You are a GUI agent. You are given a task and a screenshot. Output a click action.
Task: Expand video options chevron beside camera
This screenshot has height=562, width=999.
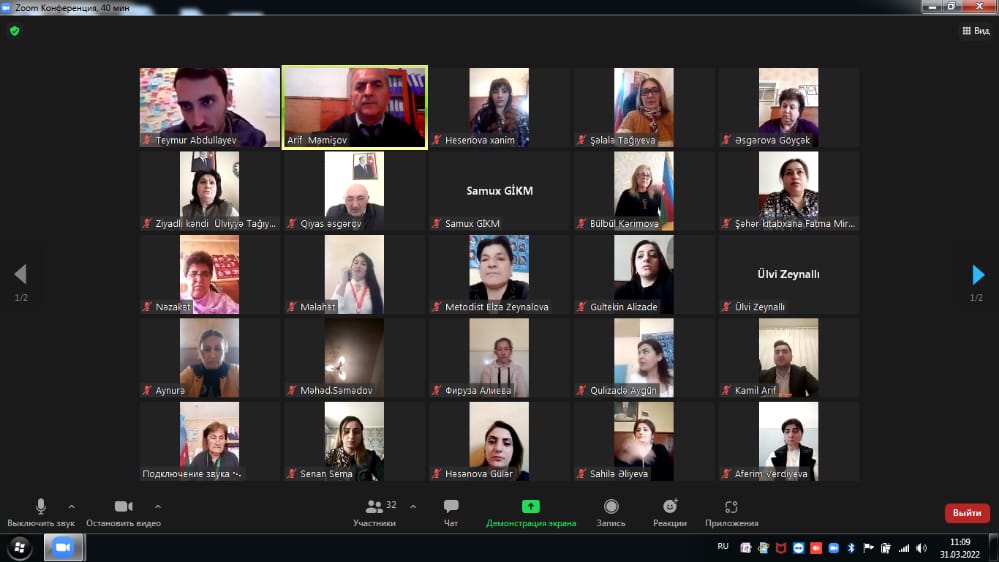click(158, 506)
